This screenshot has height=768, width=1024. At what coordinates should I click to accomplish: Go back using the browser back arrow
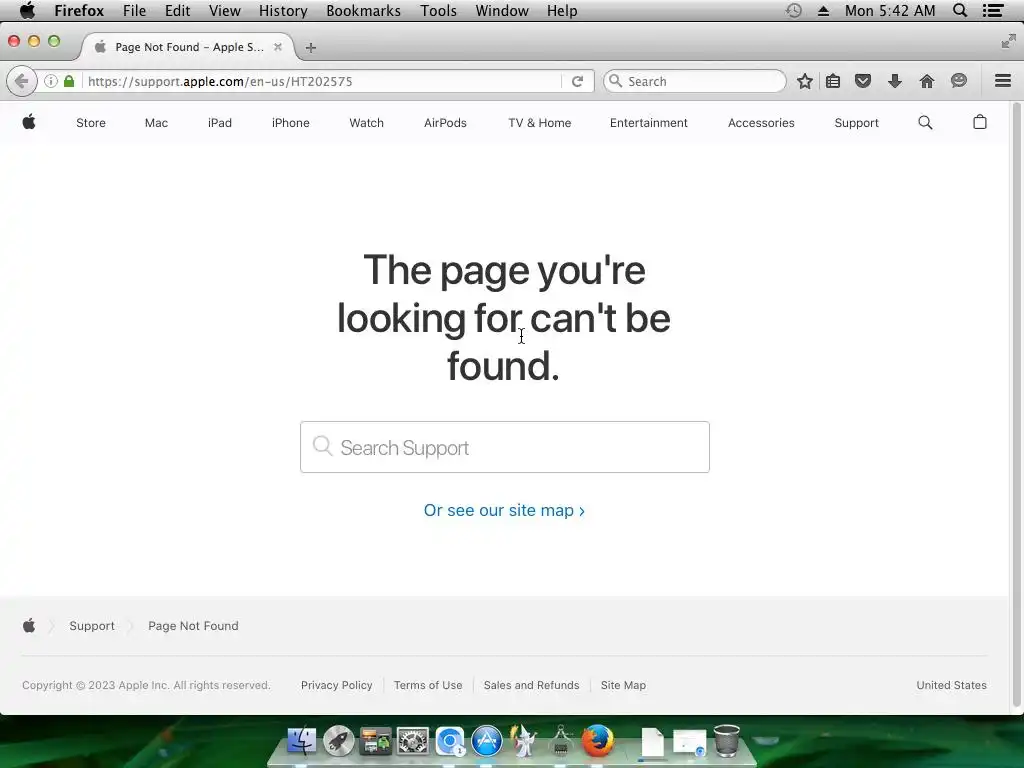[22, 82]
